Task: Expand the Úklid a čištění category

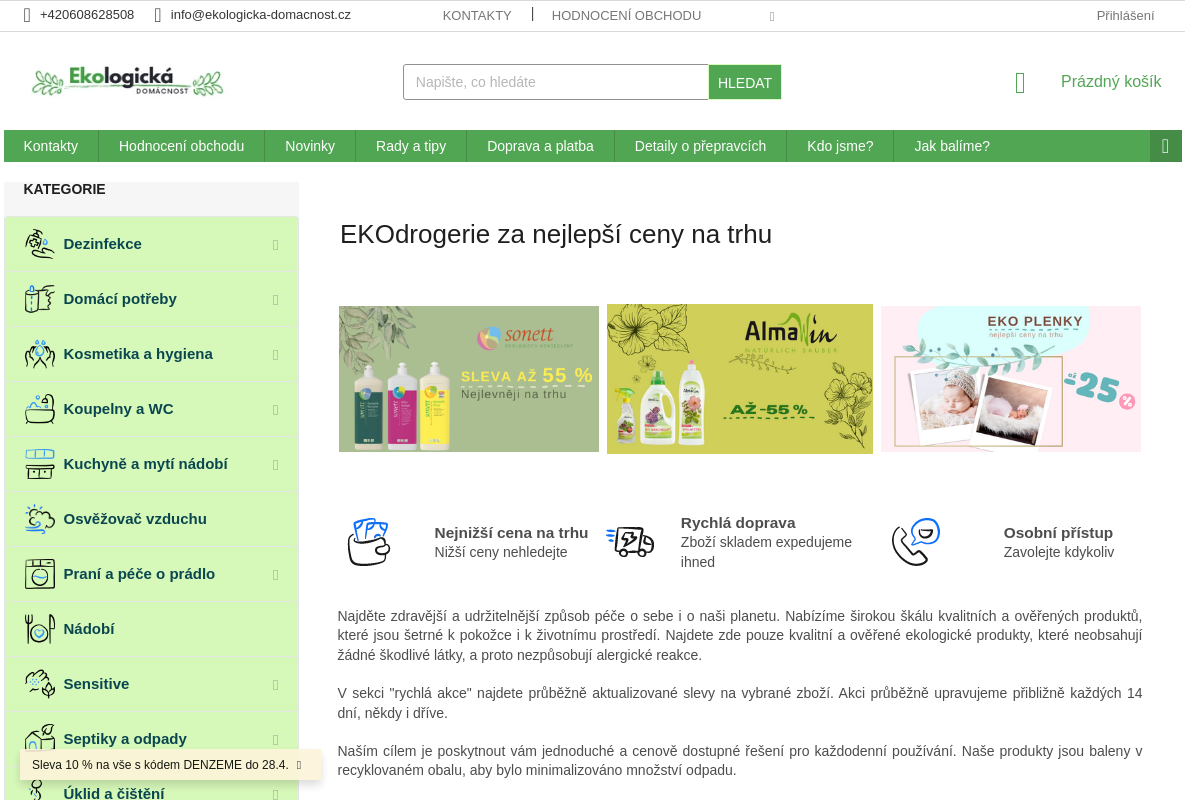Action: coord(276,794)
